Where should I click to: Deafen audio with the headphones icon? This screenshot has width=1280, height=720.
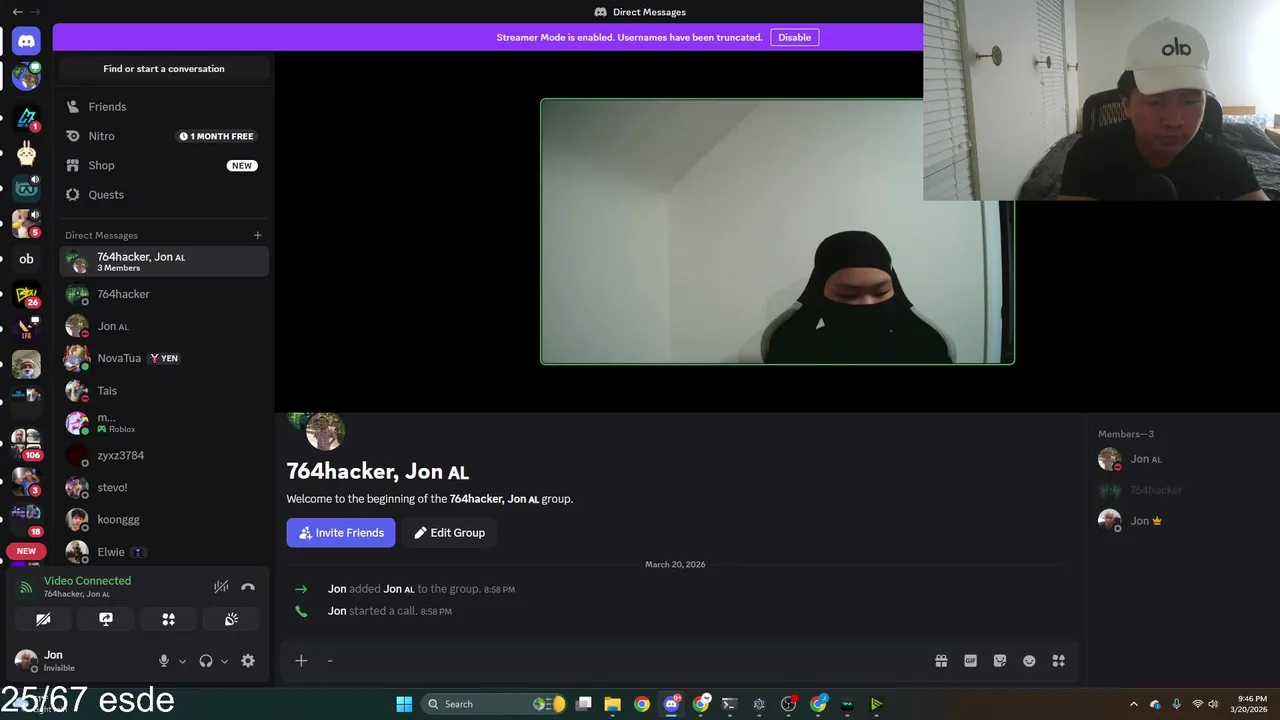[x=206, y=661]
